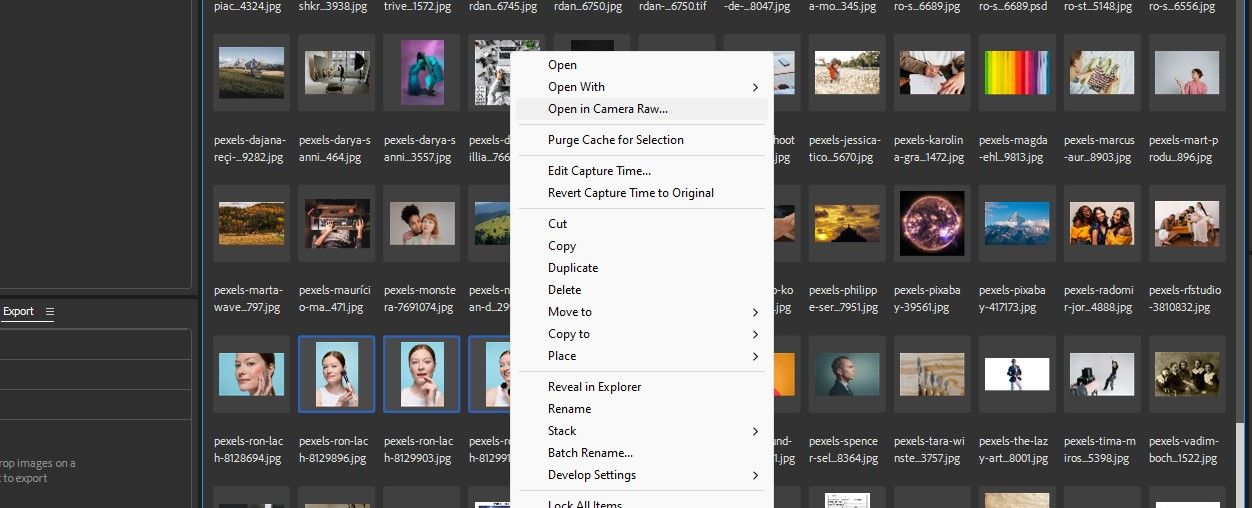Choose Purge Cache for Selection
Screen dimensions: 1252x508
(x=615, y=140)
